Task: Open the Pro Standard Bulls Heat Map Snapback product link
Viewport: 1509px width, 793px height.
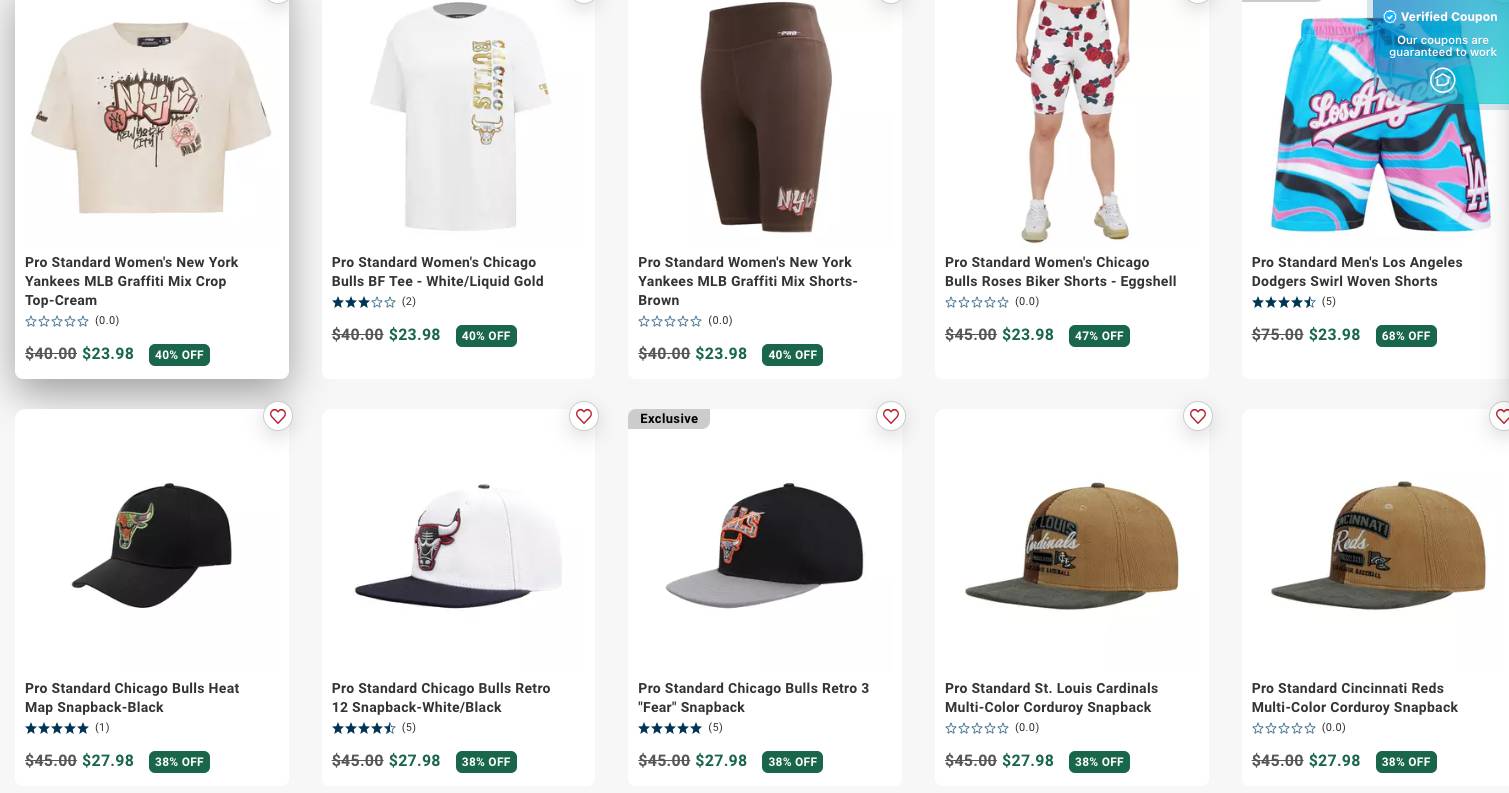Action: (132, 698)
